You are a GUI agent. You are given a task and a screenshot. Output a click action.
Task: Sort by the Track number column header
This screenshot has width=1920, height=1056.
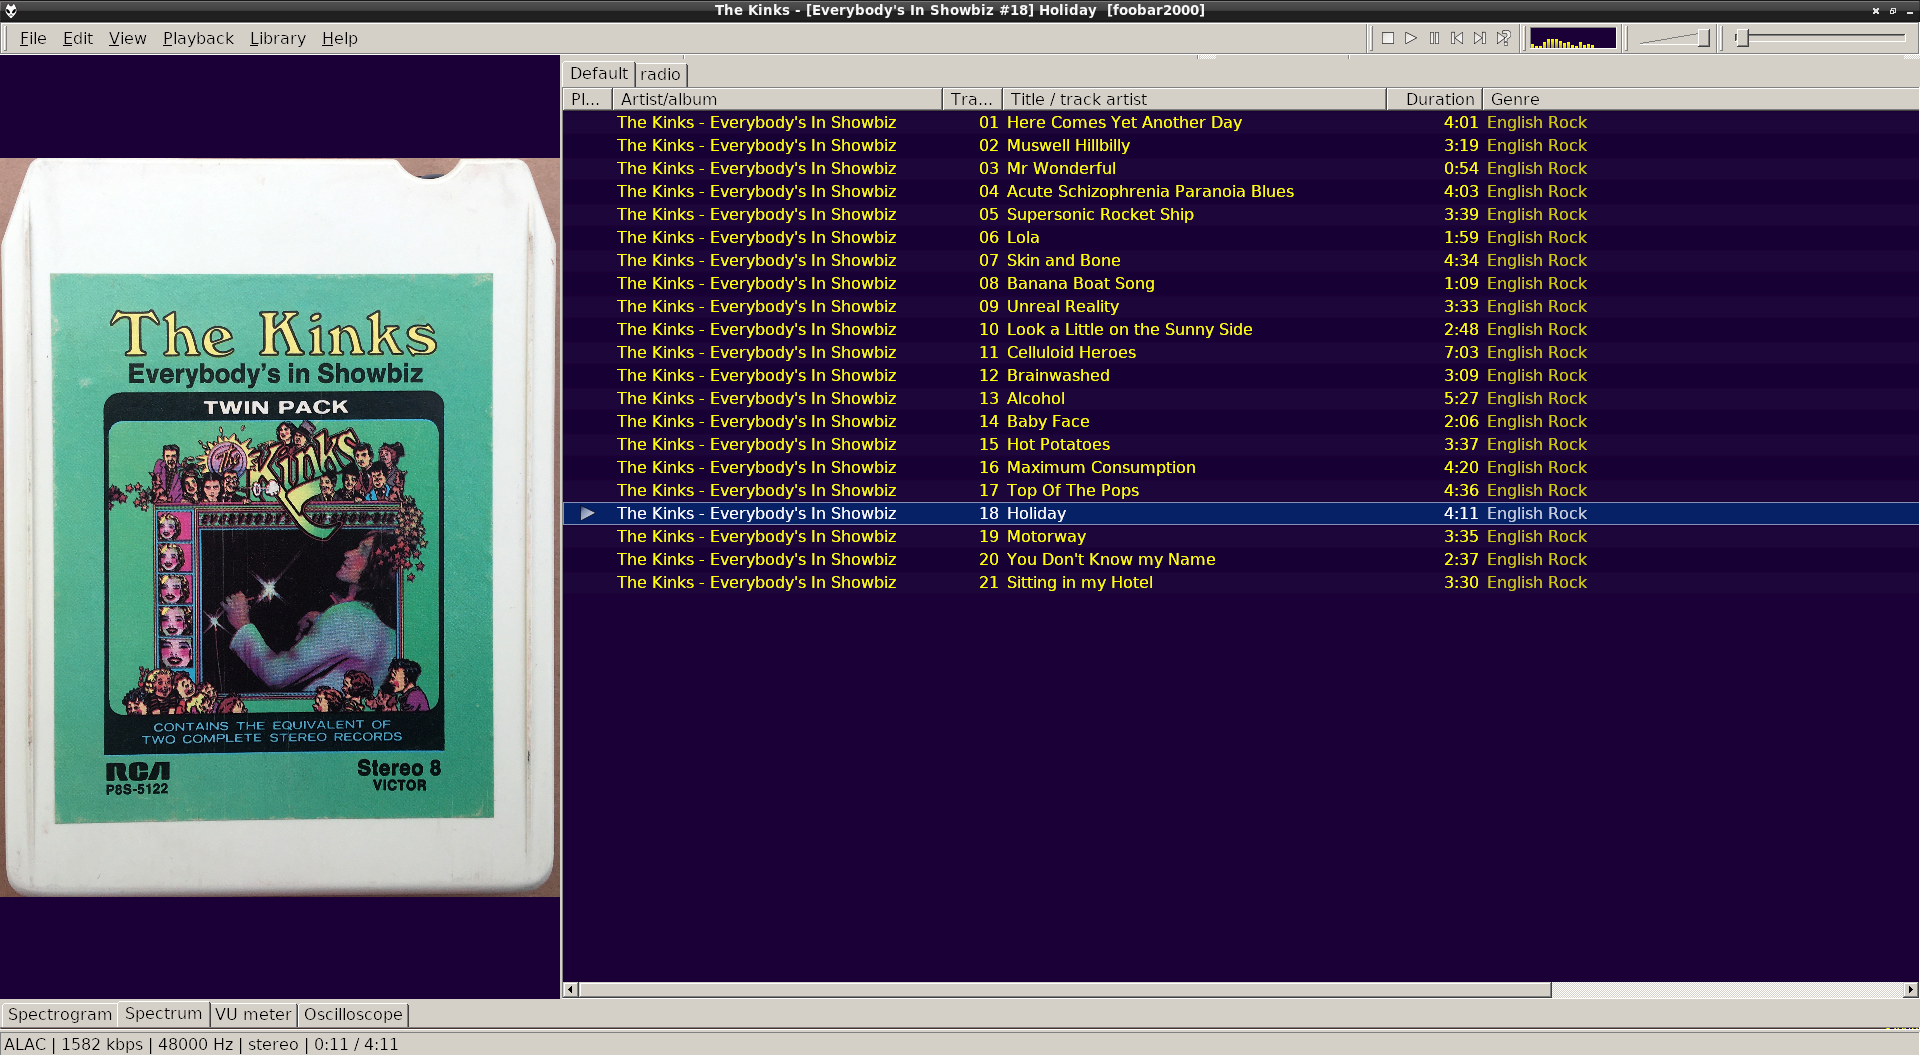point(972,99)
